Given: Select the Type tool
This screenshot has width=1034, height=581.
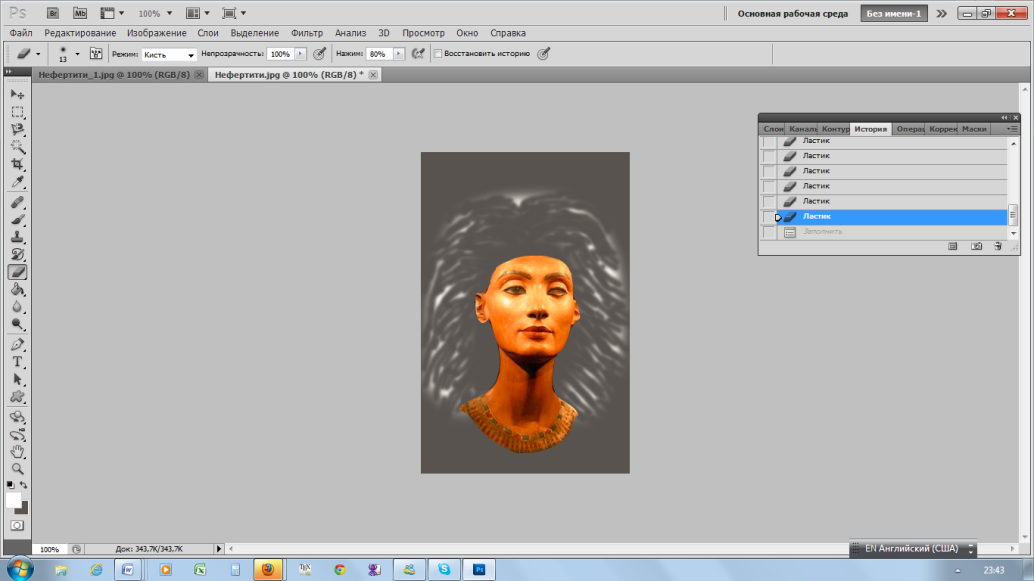Looking at the screenshot, I should 17,361.
